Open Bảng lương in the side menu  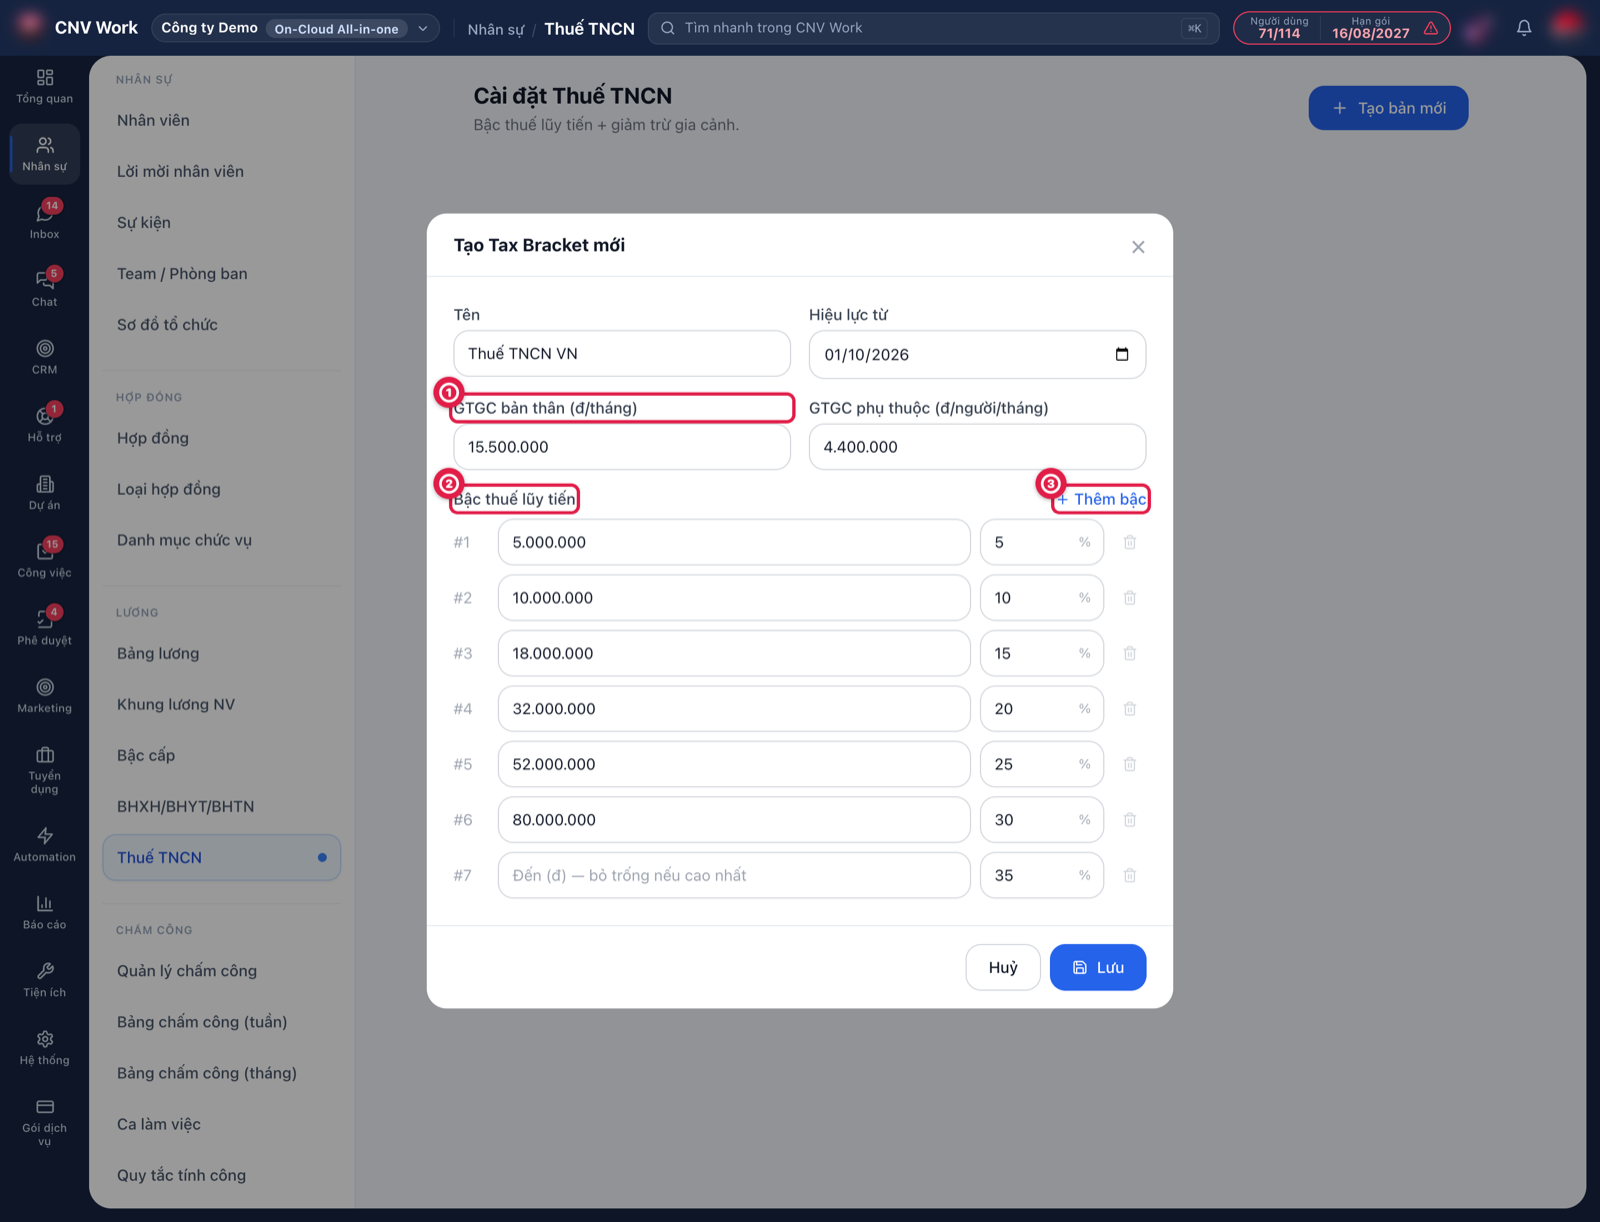click(x=221, y=653)
